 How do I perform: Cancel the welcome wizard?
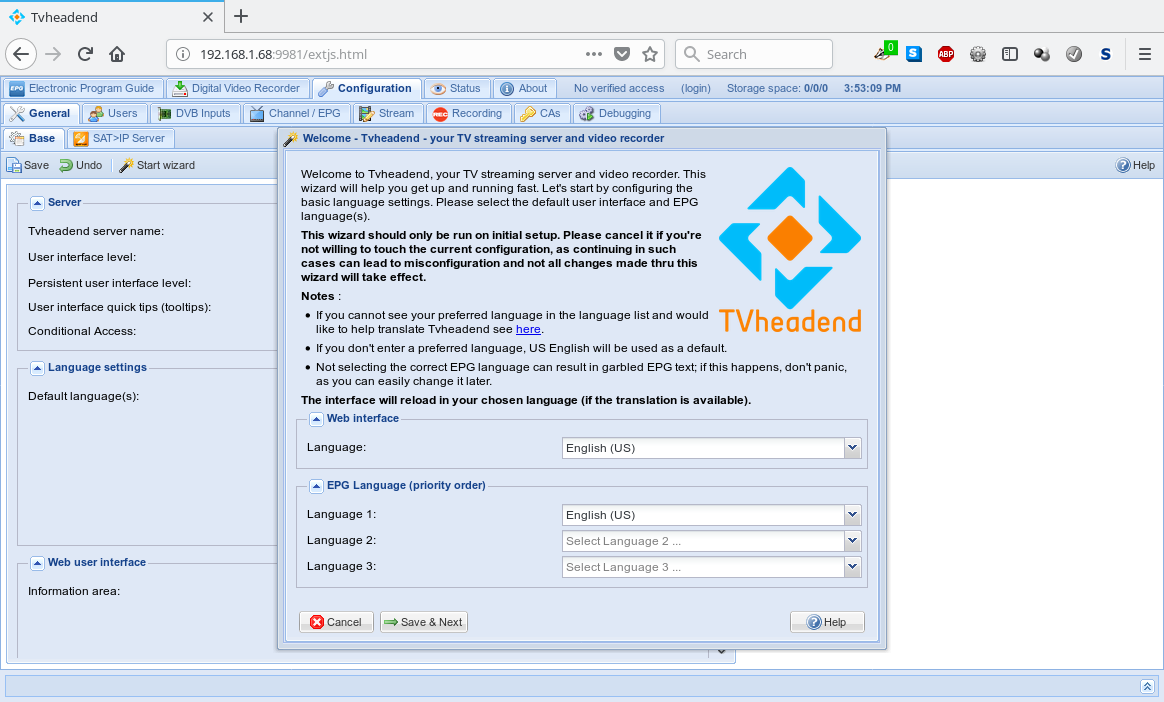[x=336, y=622]
